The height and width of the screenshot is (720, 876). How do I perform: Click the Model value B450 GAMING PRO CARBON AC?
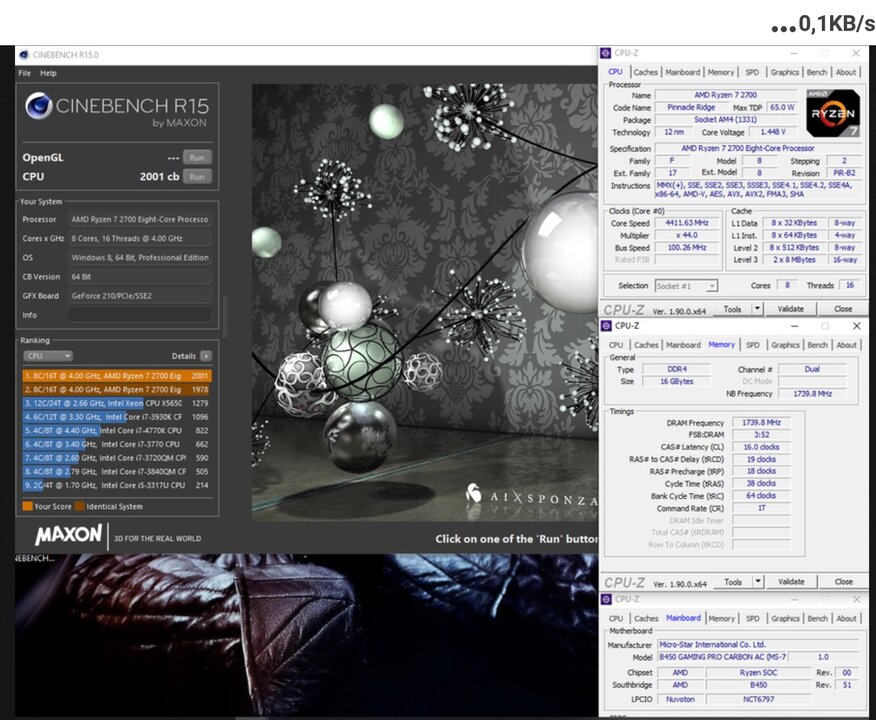[722, 657]
